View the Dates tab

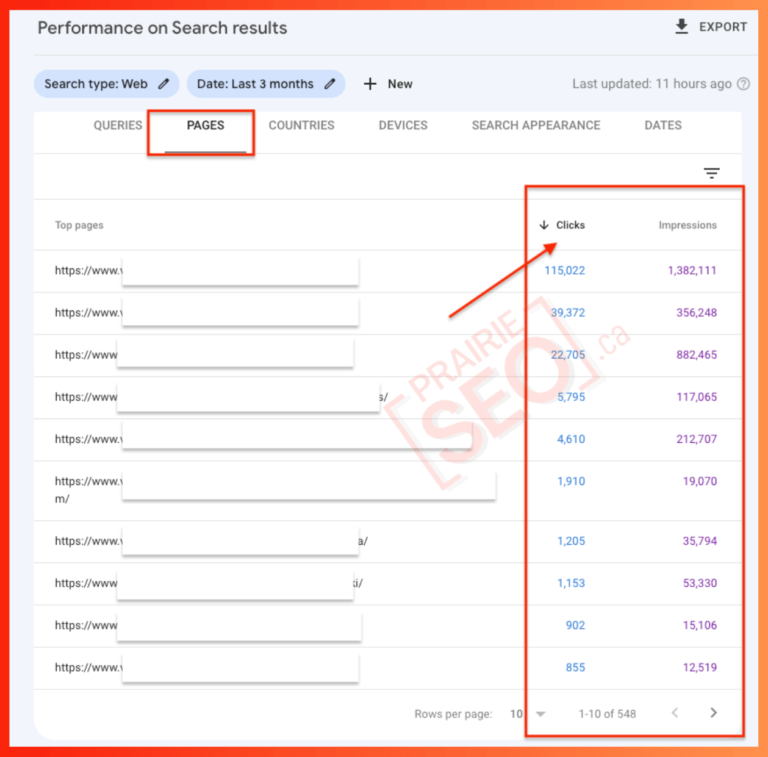coord(663,125)
